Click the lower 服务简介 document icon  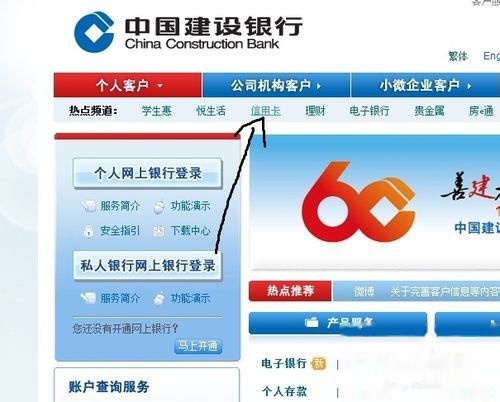point(89,298)
